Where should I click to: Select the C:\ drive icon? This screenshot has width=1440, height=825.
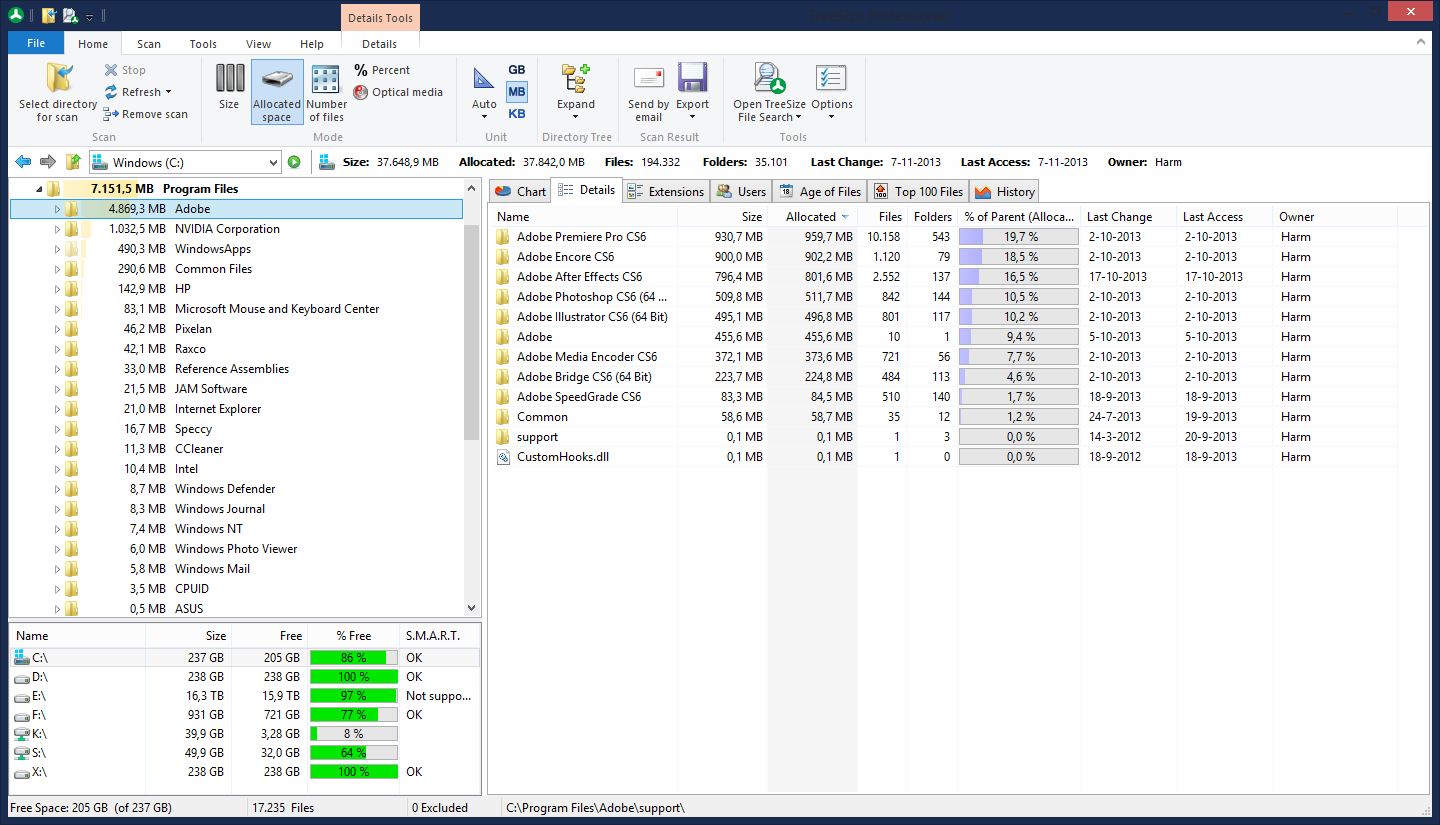coord(22,657)
